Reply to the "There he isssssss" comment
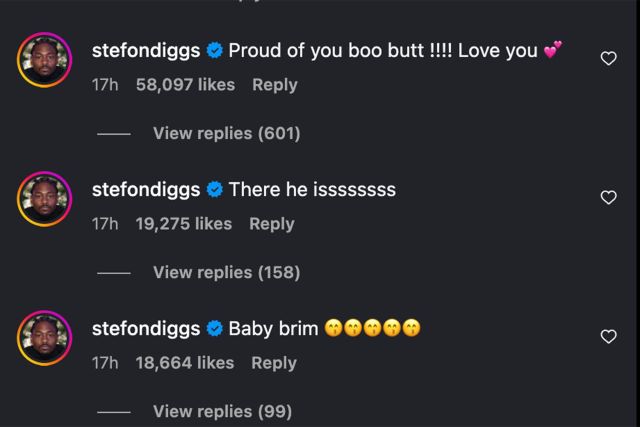 pyautogui.click(x=271, y=224)
